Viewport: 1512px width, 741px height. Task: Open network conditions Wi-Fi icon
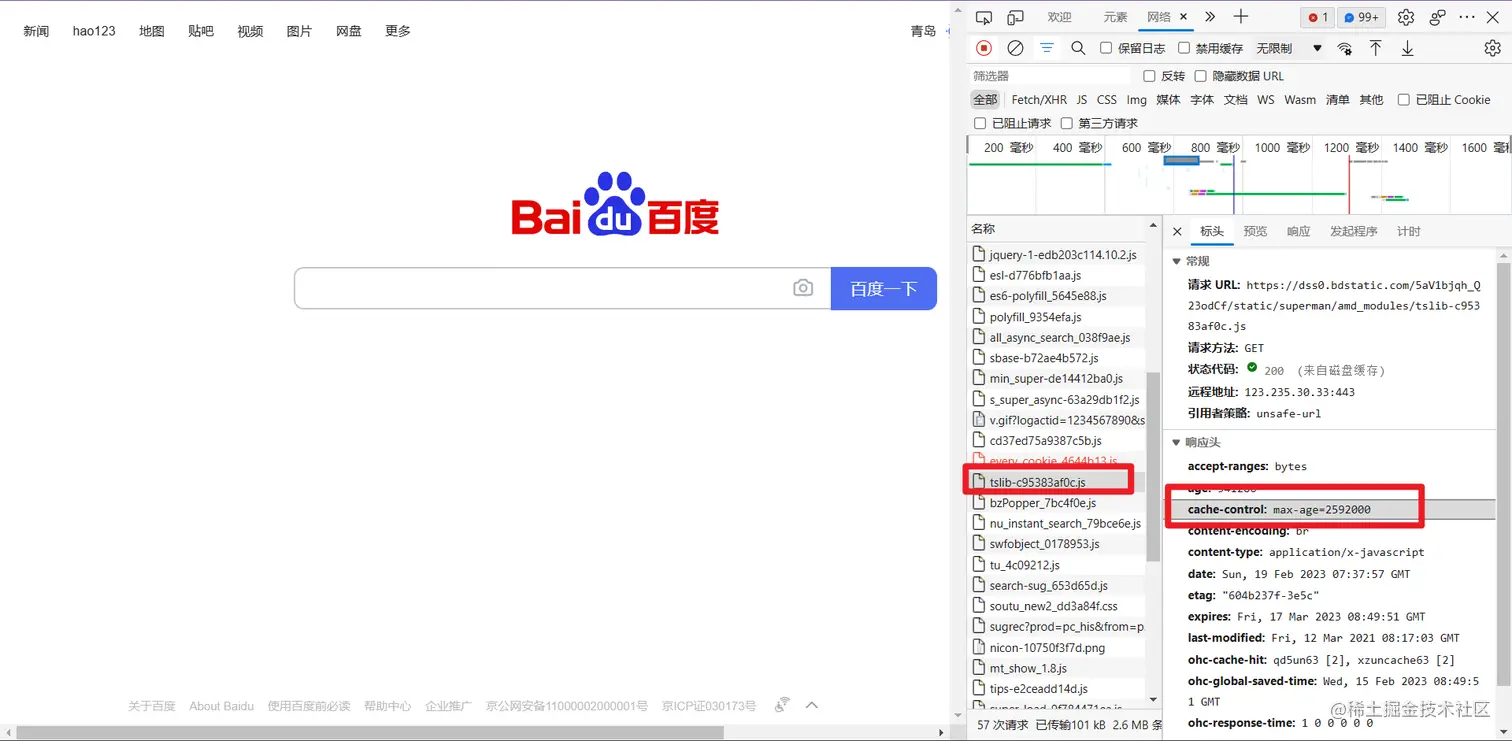click(1344, 48)
